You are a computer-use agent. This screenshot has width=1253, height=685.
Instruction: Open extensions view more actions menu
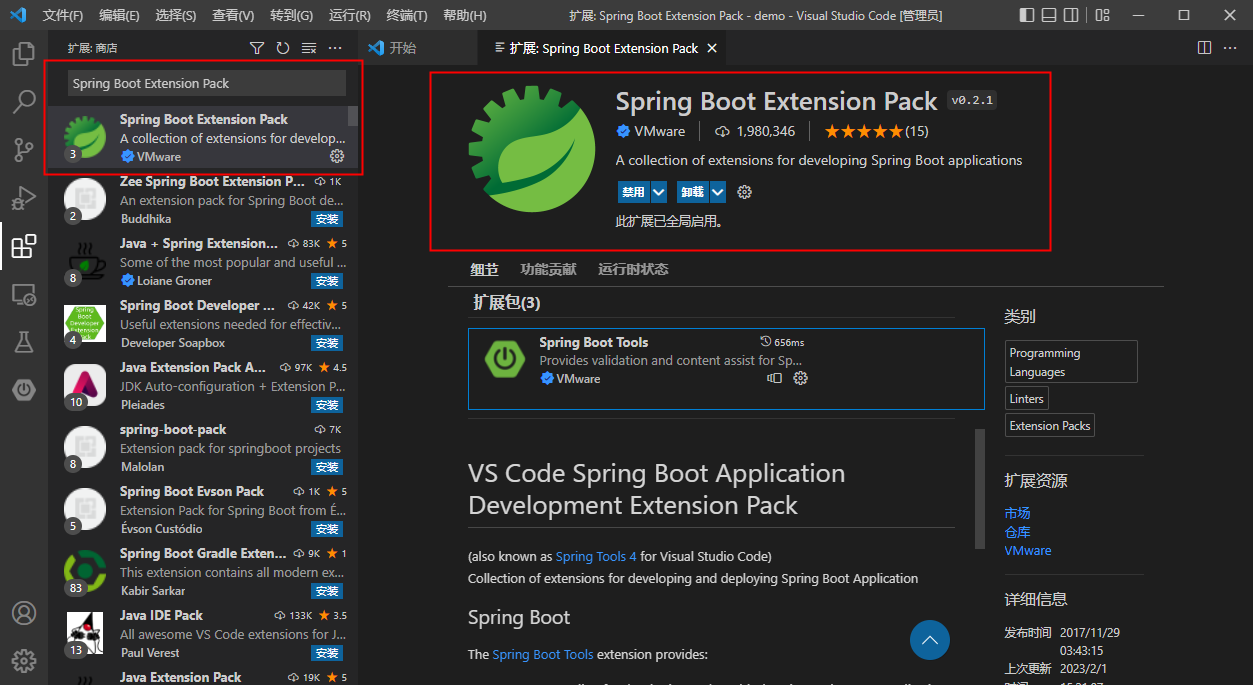(x=335, y=48)
